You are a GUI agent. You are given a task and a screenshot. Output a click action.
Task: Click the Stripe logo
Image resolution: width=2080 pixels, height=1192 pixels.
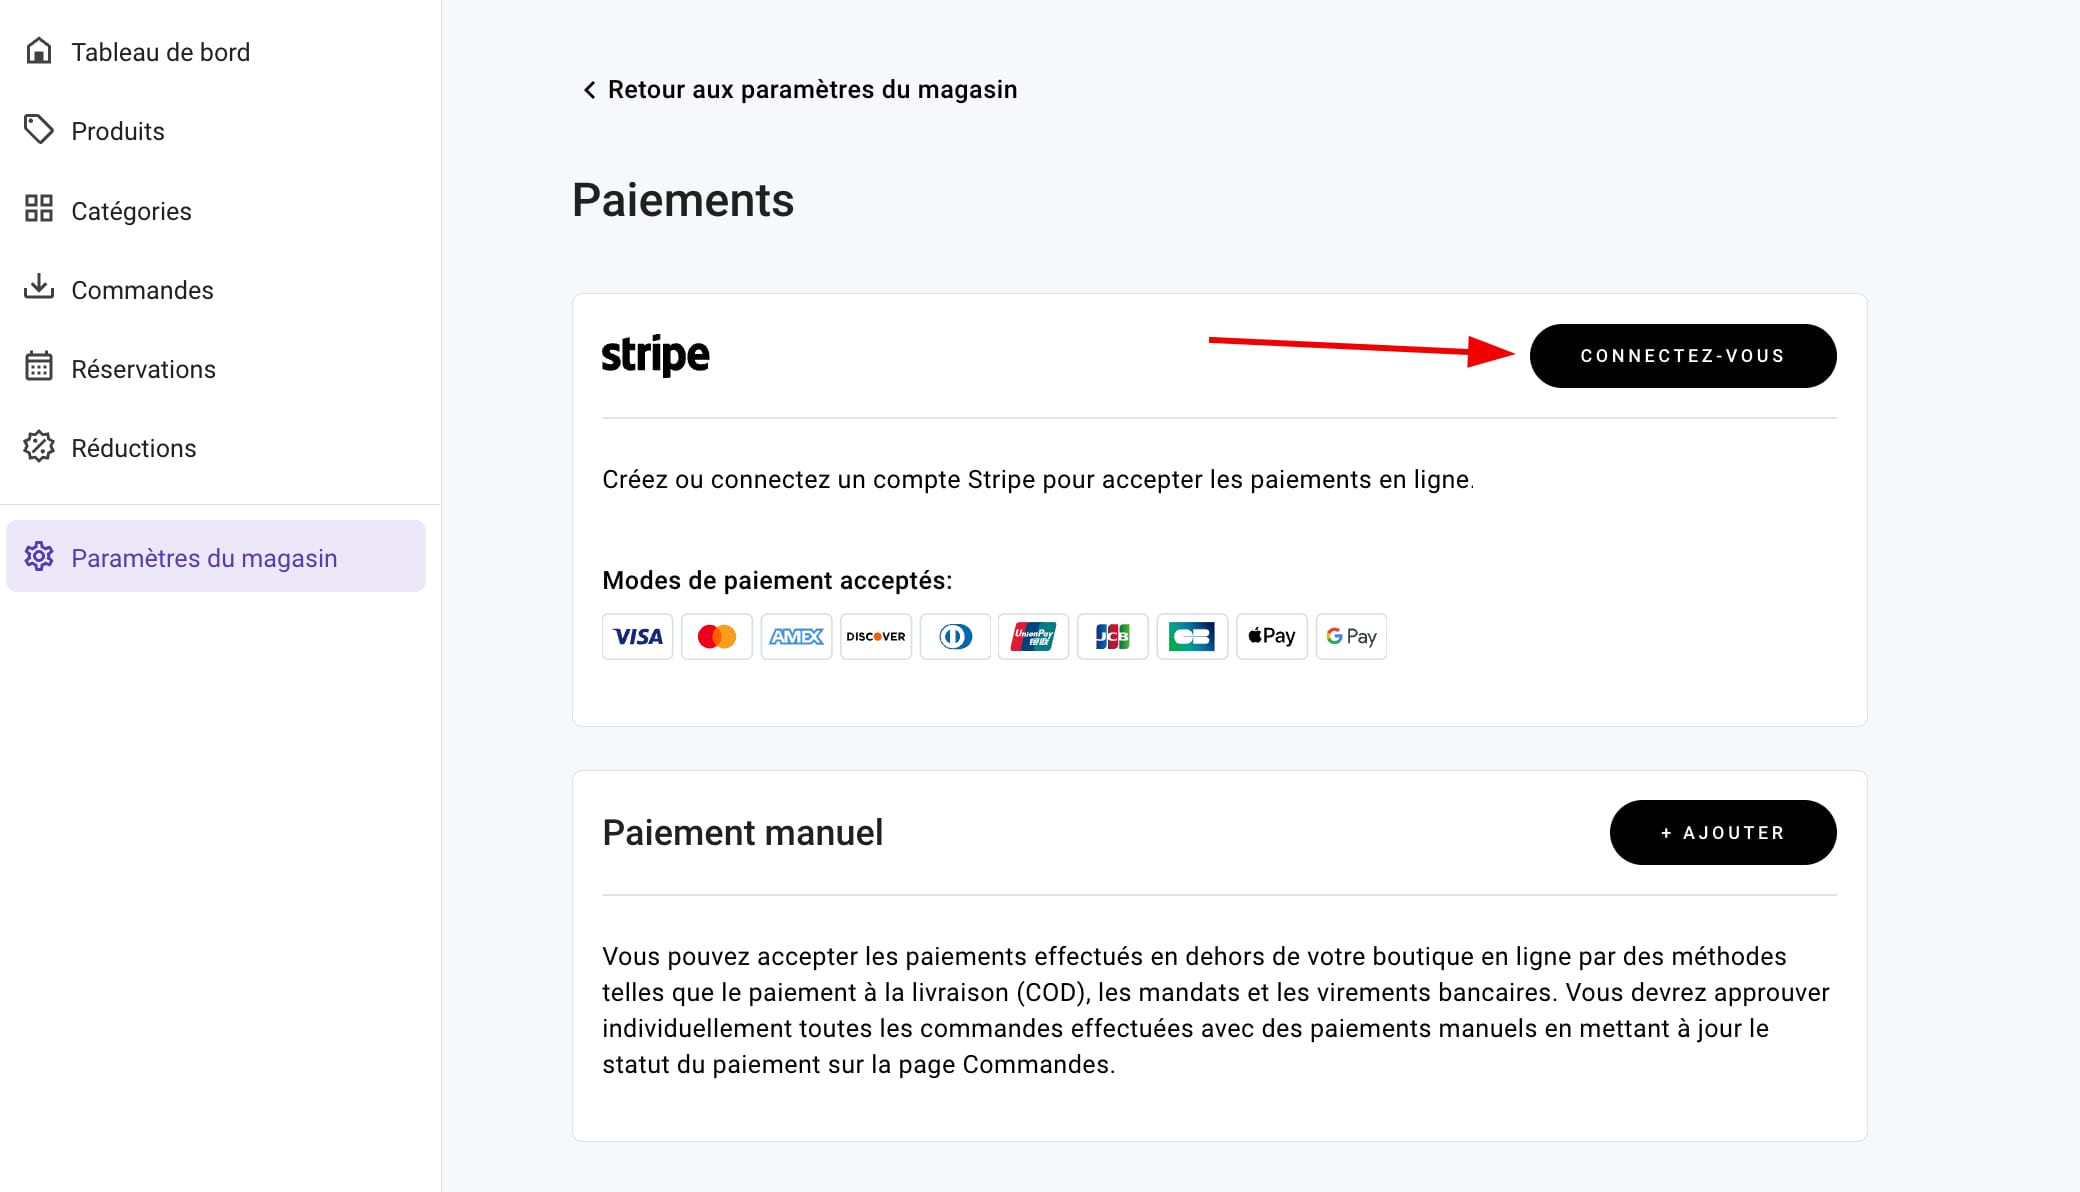655,355
